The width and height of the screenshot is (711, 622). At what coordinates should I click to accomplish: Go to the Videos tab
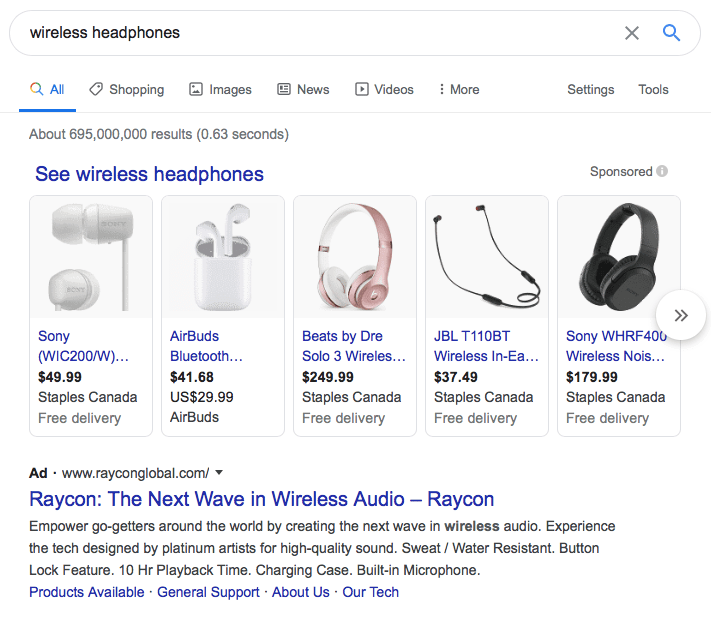click(x=384, y=89)
